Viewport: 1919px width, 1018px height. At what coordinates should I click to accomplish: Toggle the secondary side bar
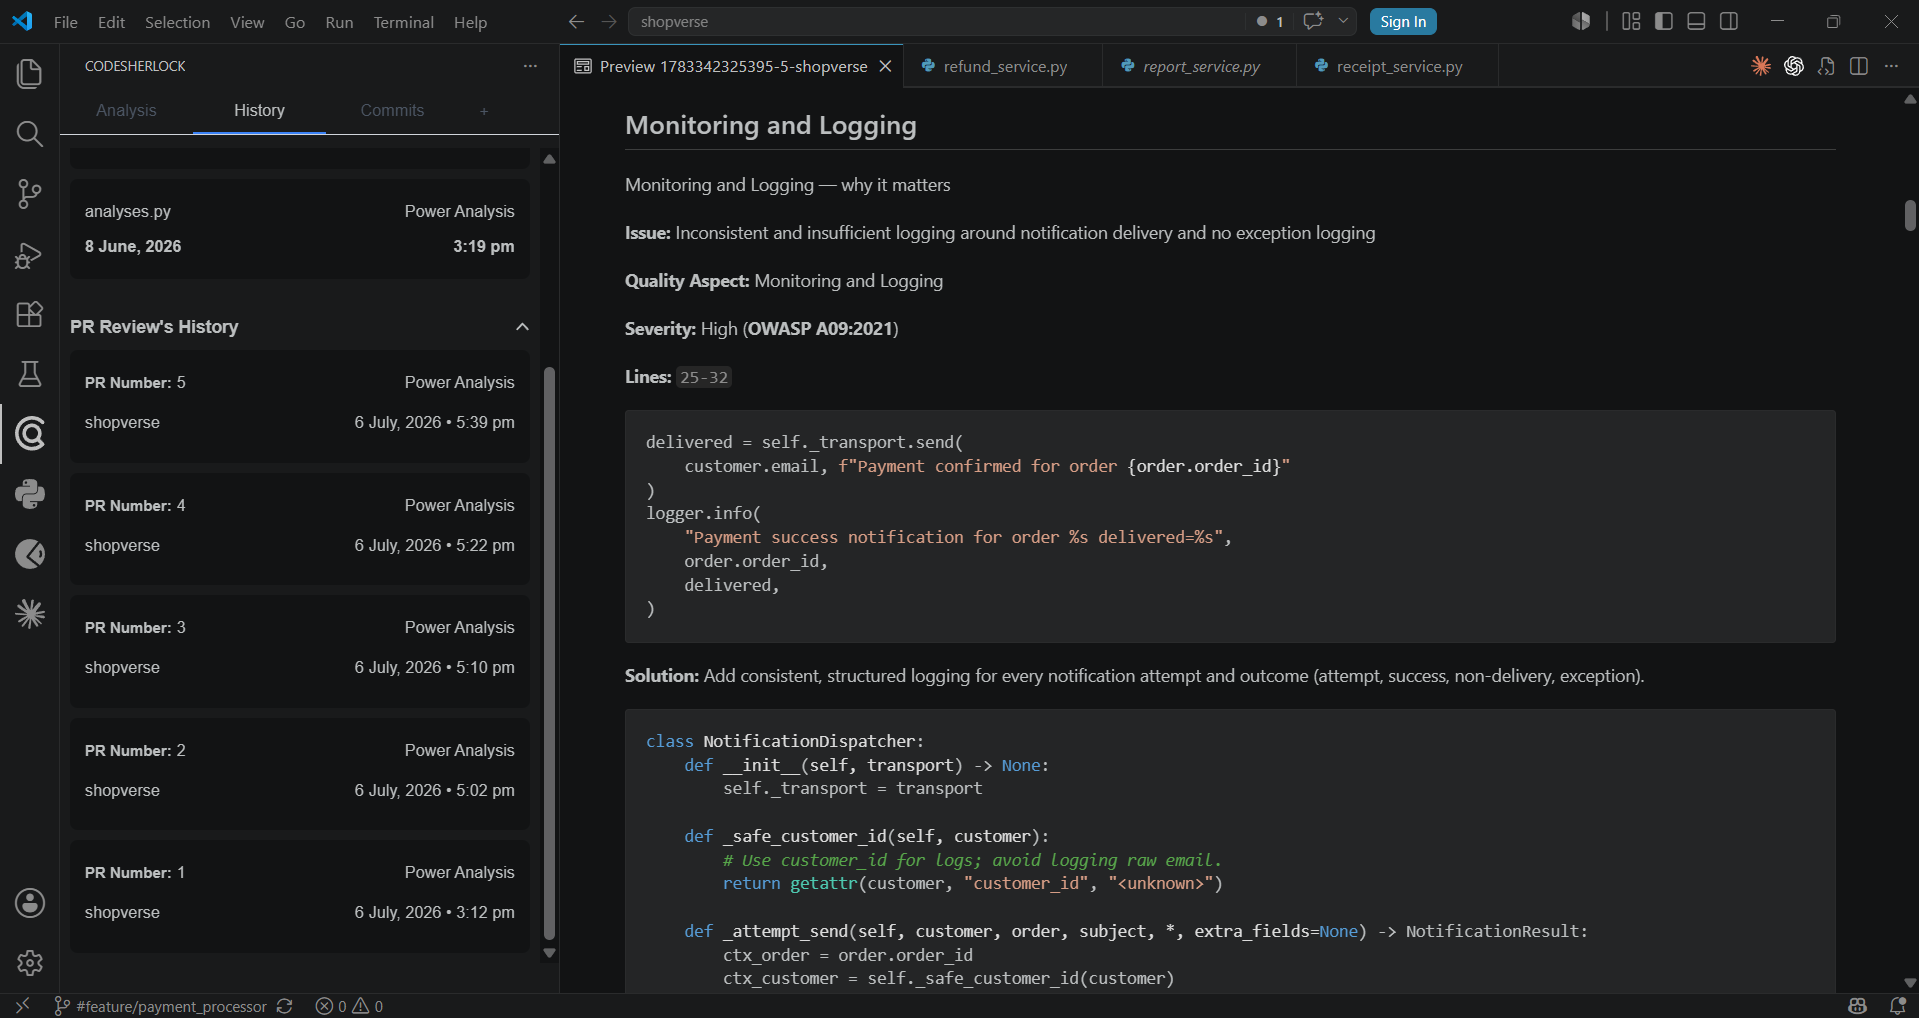1729,21
